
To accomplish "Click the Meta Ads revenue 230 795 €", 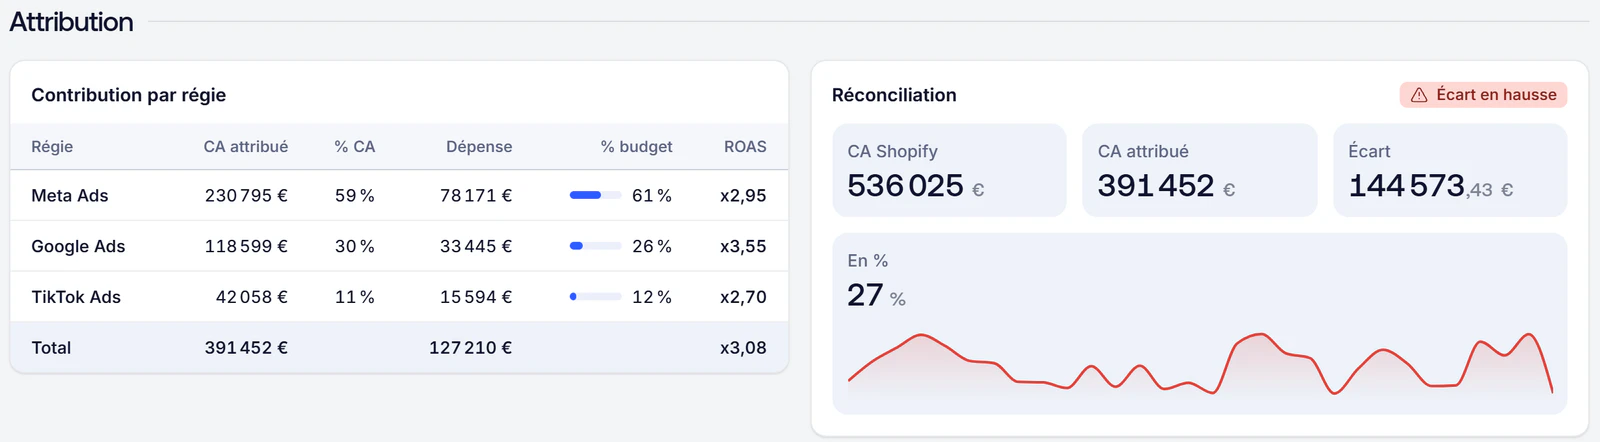I will point(246,196).
